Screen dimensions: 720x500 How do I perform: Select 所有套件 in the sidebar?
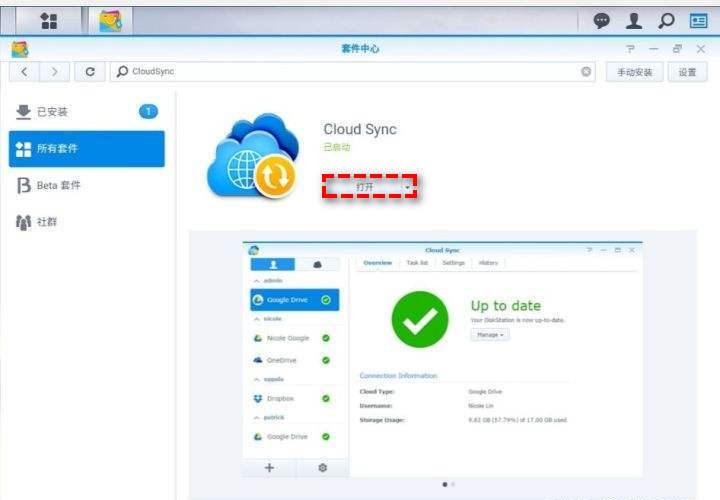86,149
